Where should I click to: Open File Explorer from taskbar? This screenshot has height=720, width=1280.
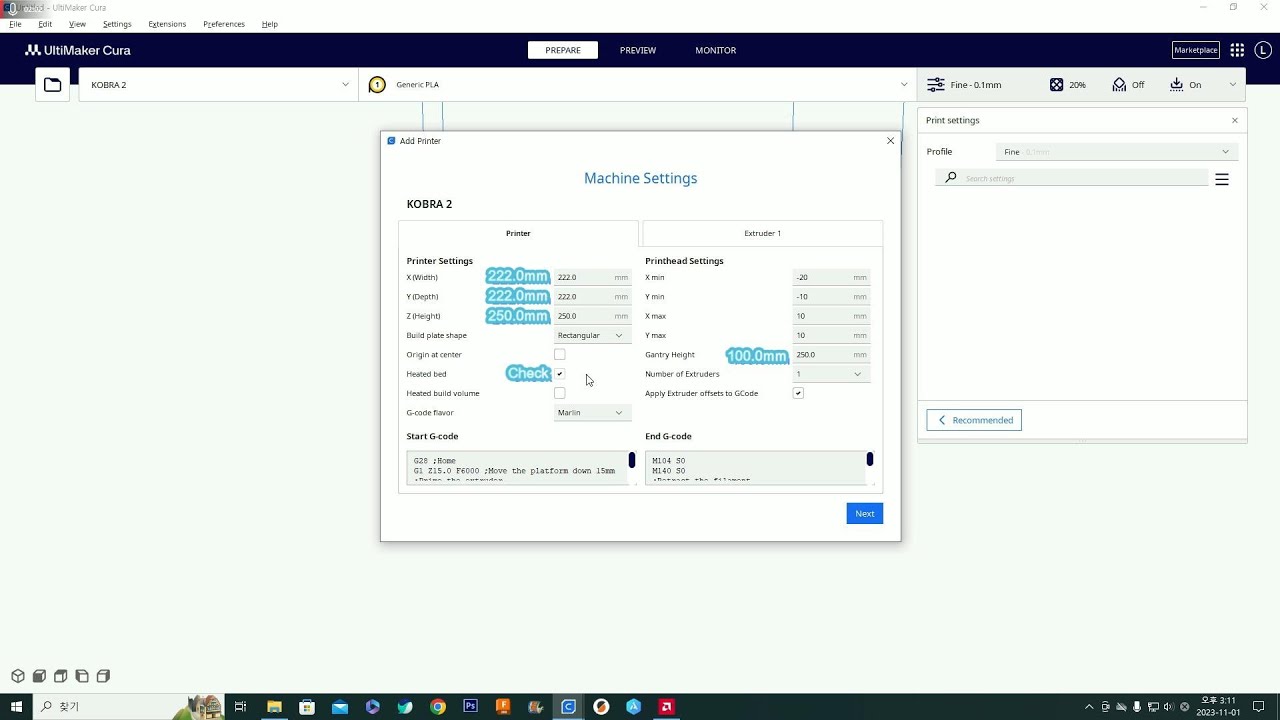click(274, 706)
